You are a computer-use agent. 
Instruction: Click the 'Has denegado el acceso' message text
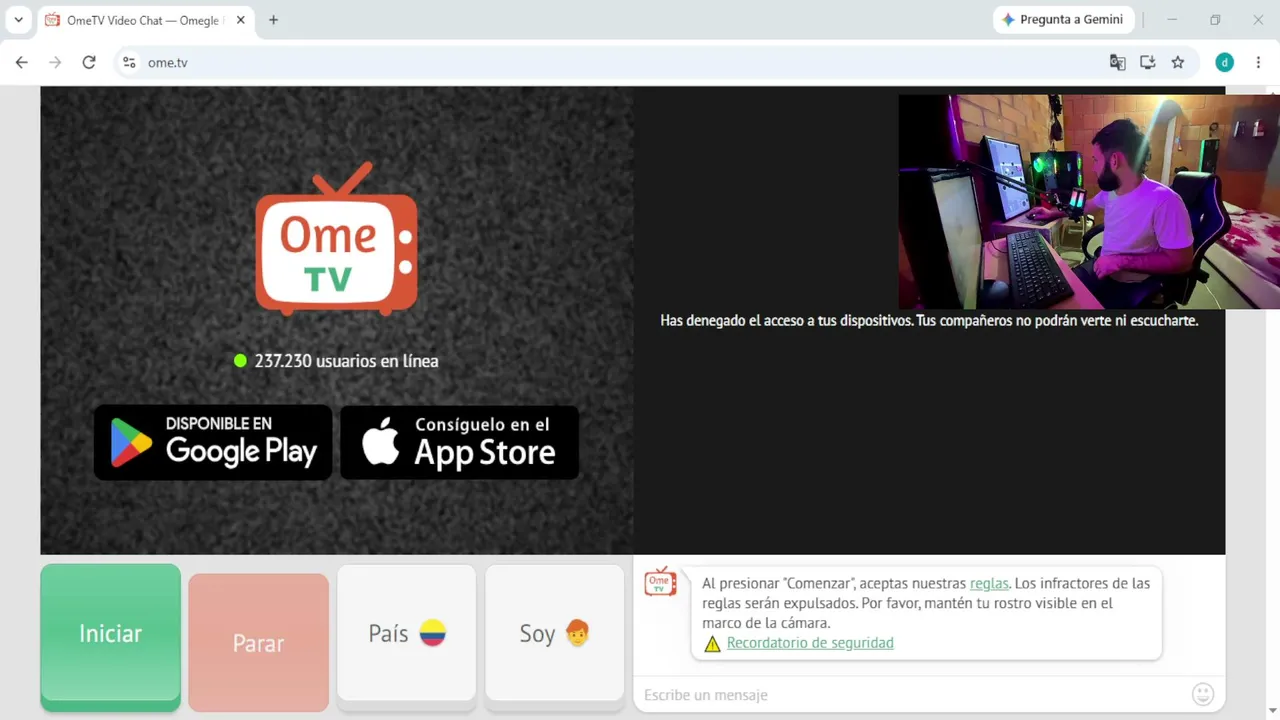click(x=929, y=321)
